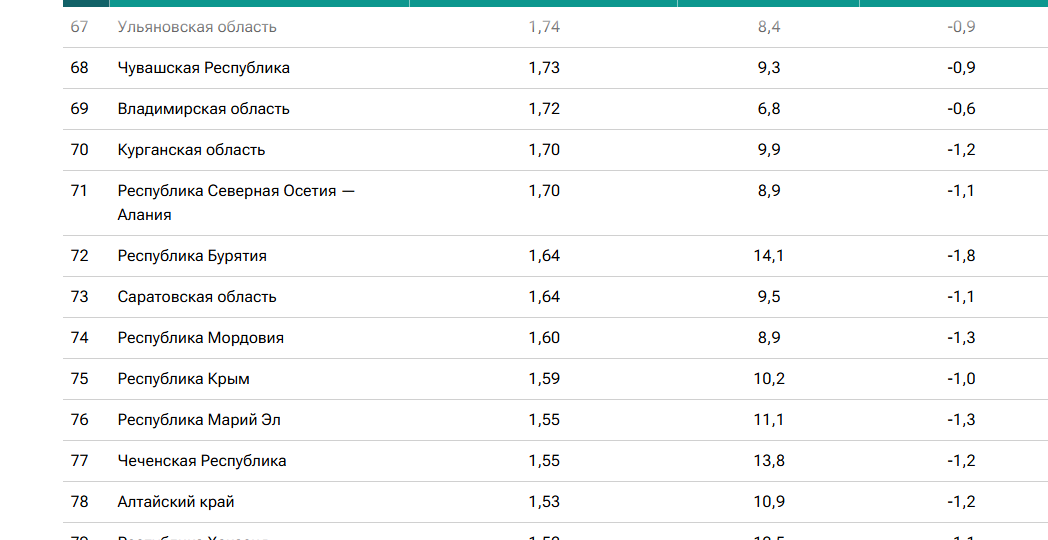The height and width of the screenshot is (540, 1048).
Task: Select the Владимирская область region name
Action: coord(203,109)
